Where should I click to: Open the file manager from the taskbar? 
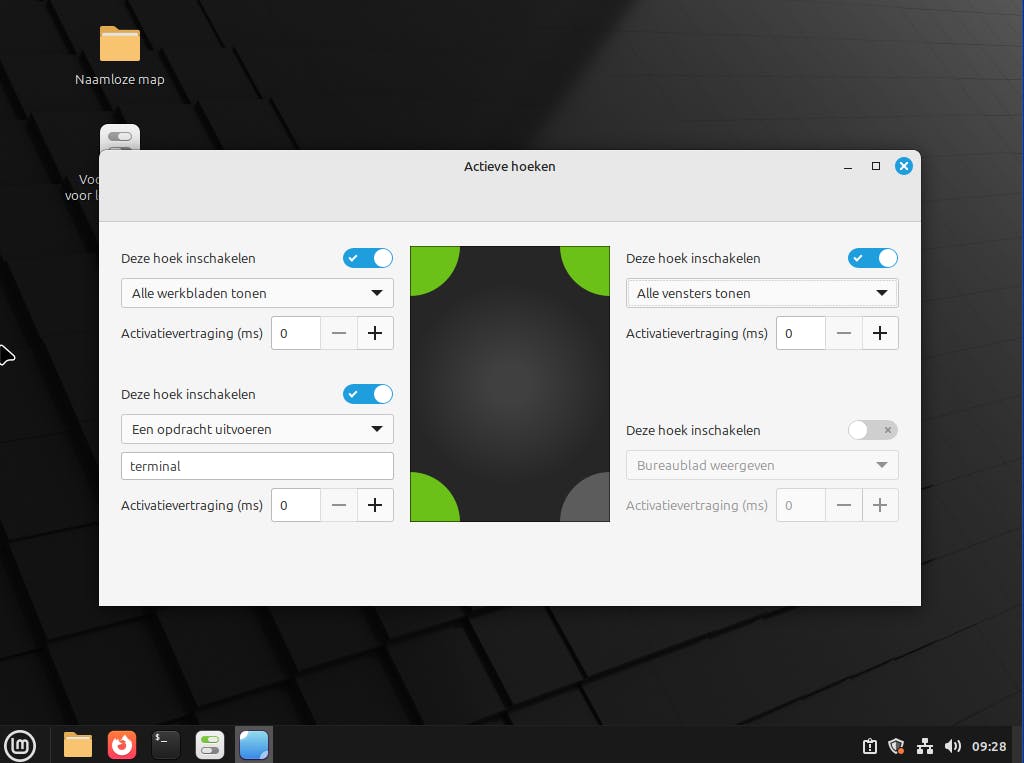78,745
